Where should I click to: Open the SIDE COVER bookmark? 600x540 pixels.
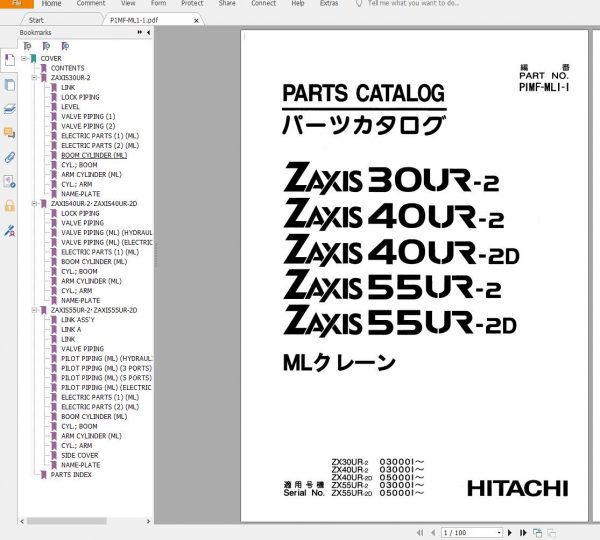tap(80, 455)
